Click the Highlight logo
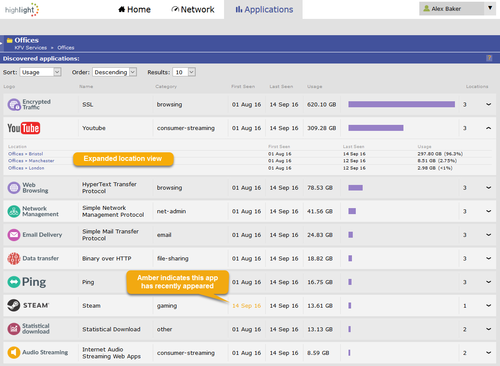This screenshot has height=366, width=500. (x=22, y=10)
